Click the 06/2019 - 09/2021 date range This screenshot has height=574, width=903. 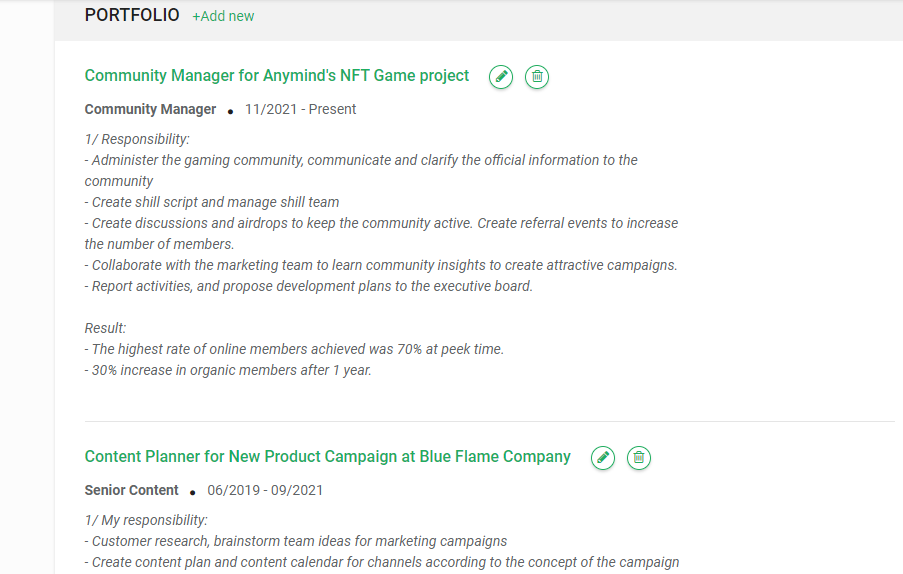pos(265,490)
